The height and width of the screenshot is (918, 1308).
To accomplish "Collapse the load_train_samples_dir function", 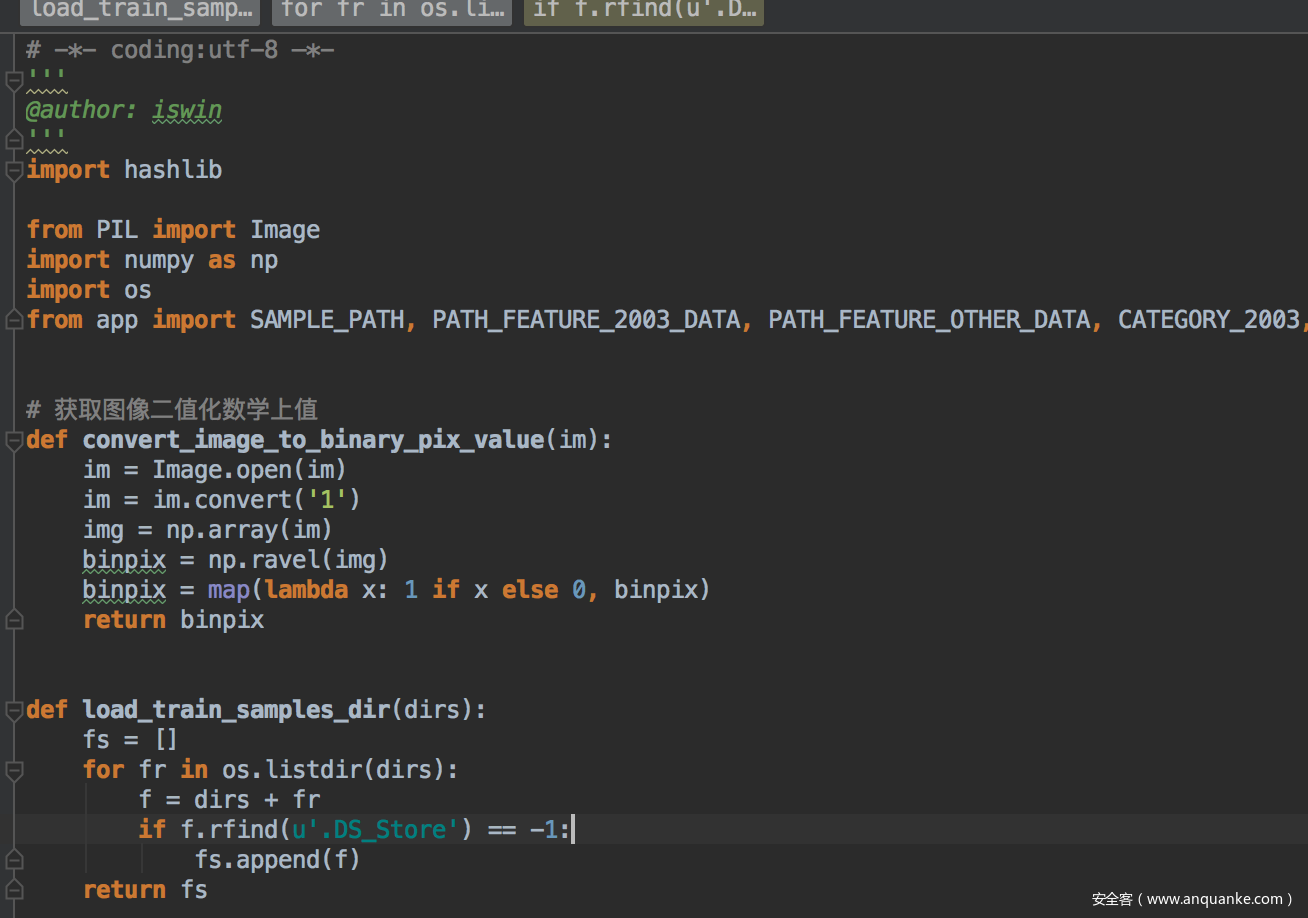I will (14, 710).
